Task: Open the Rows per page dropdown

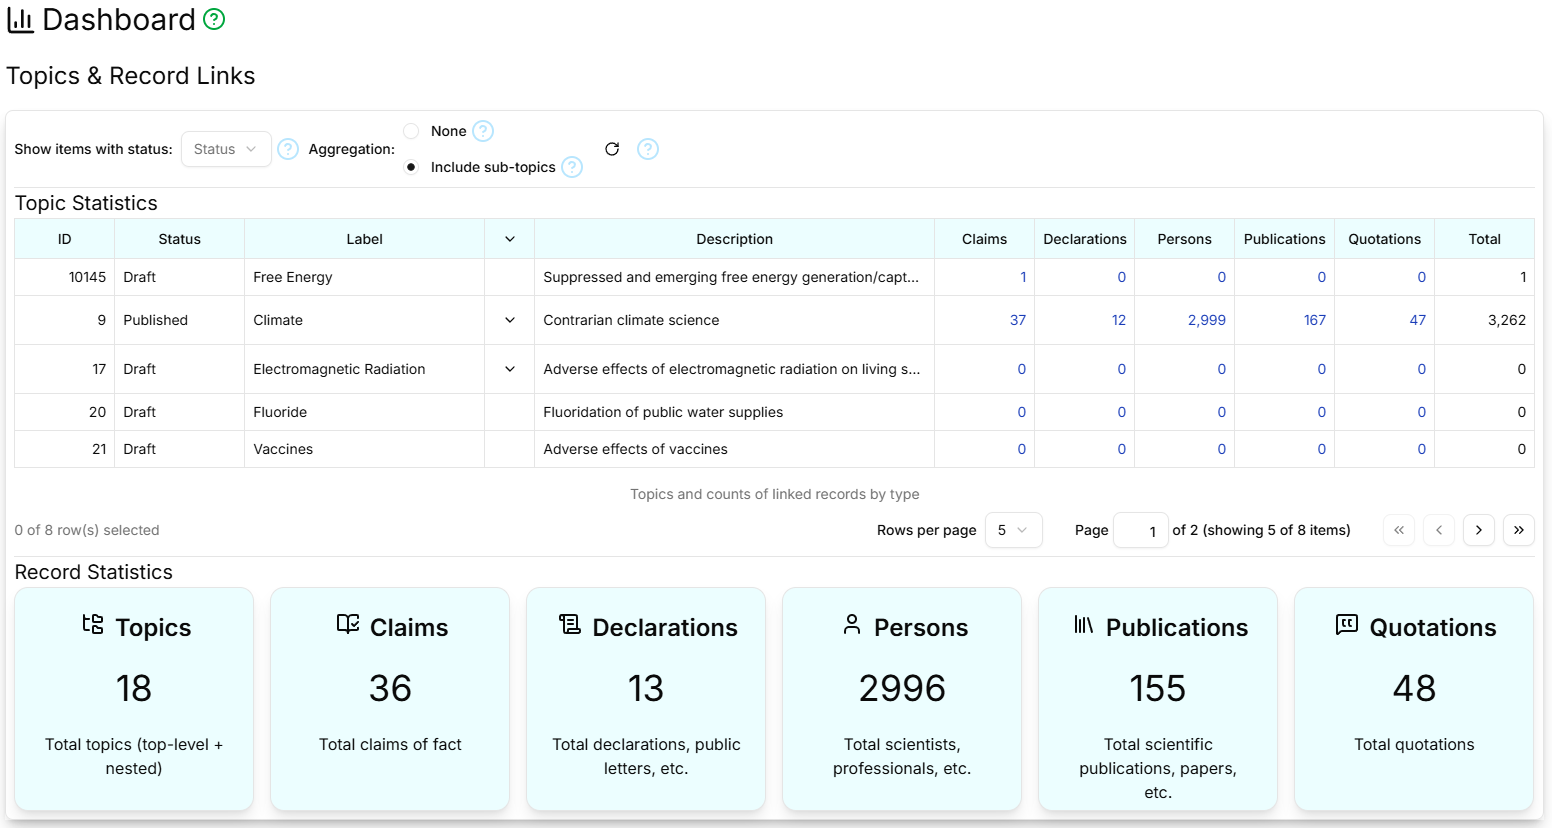Action: 1014,530
